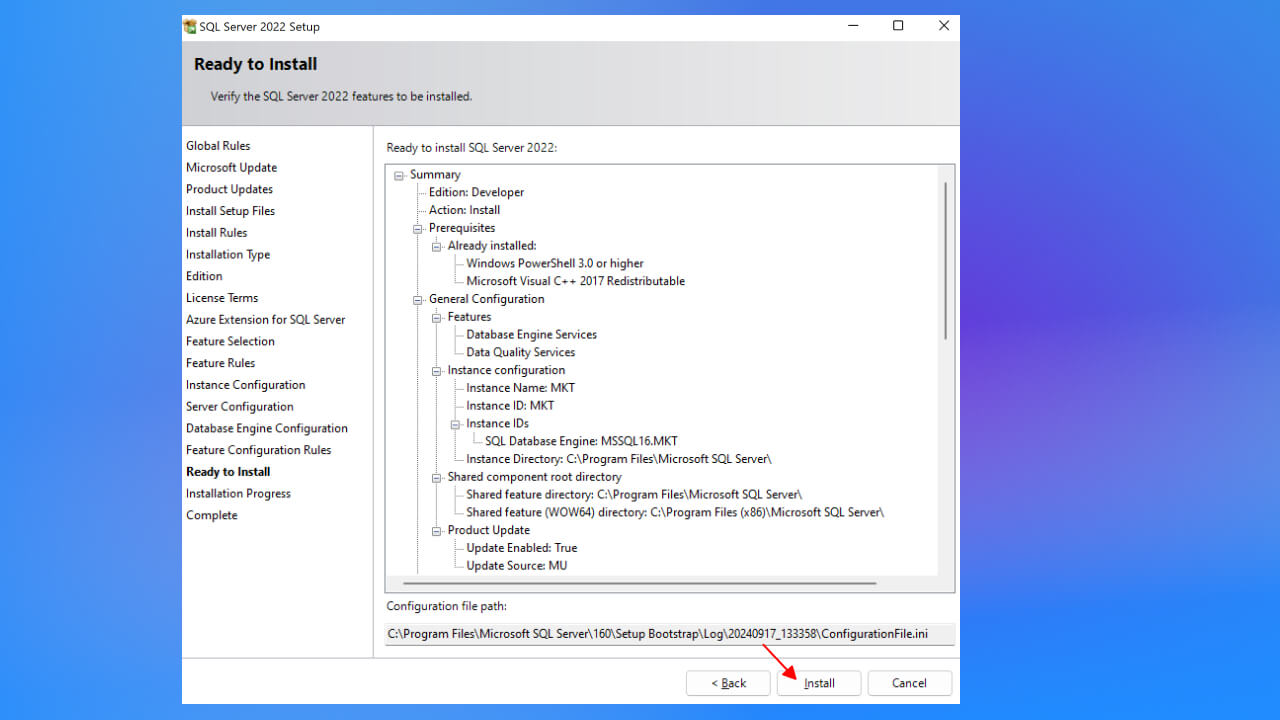This screenshot has width=1280, height=720.
Task: Select 'Instance ID: MKT' row
Action: coord(510,406)
